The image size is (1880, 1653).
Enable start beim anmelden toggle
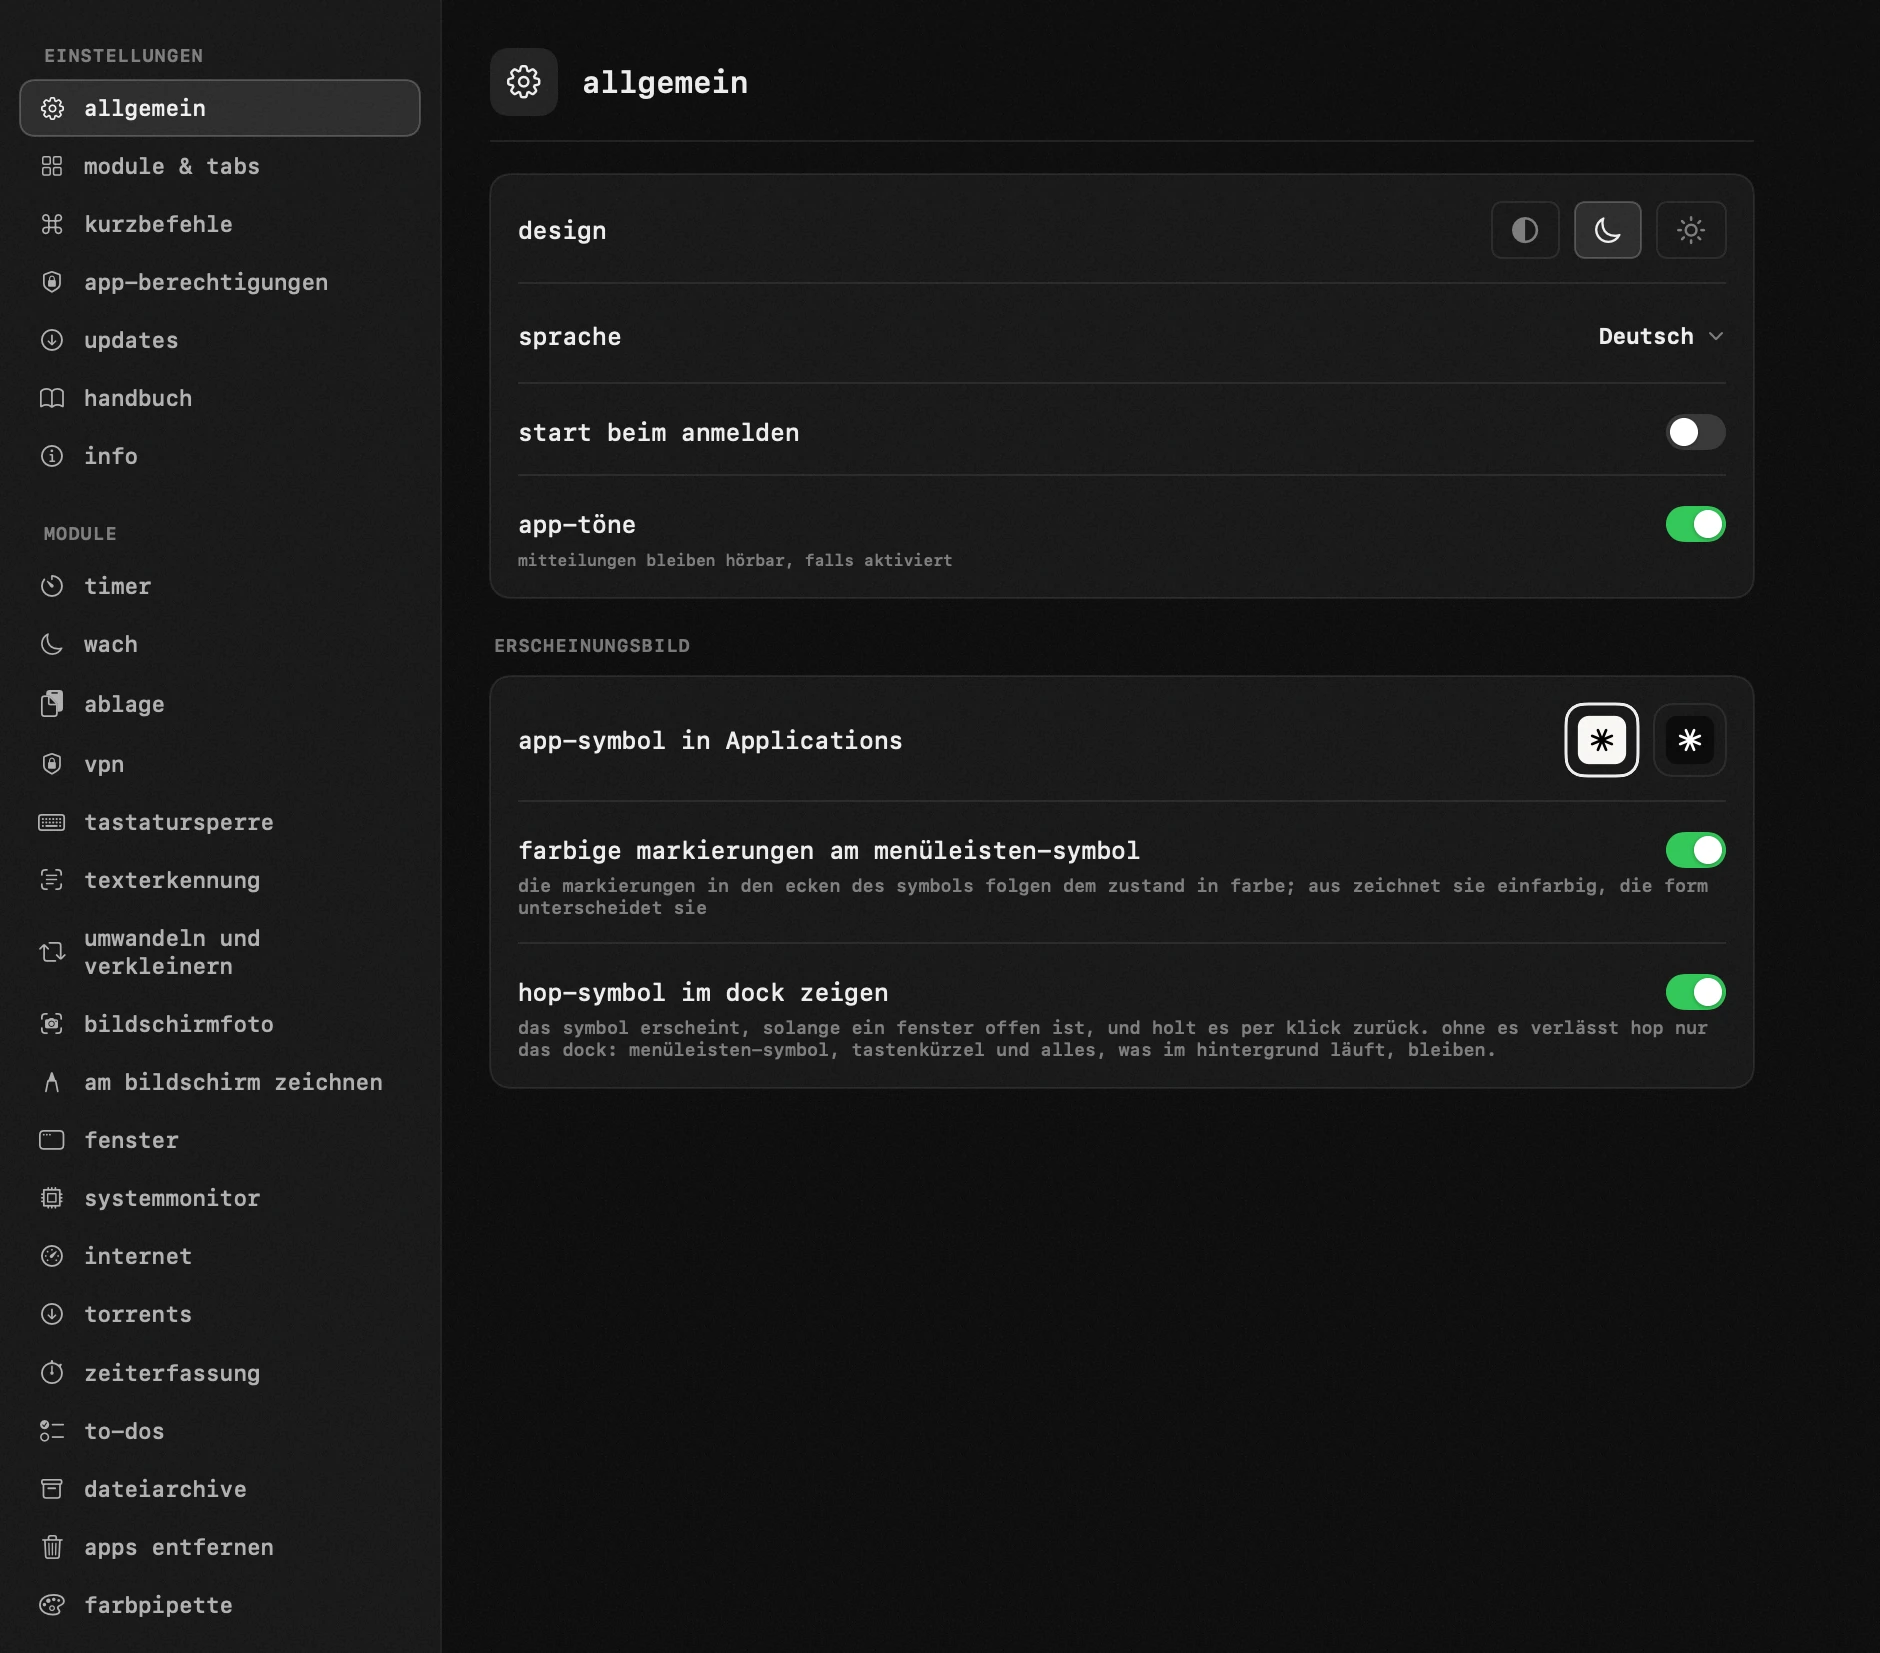click(1695, 432)
